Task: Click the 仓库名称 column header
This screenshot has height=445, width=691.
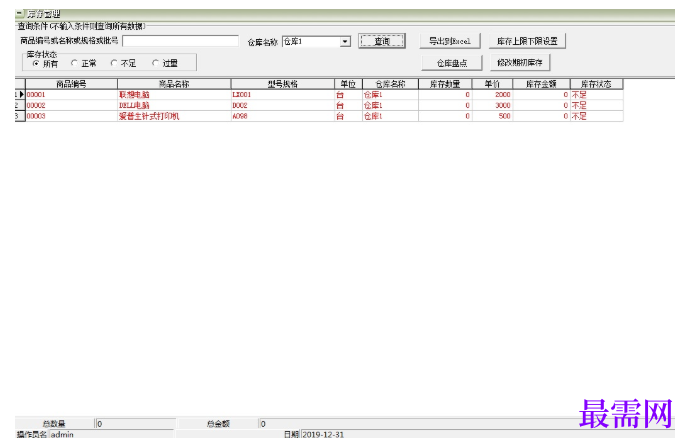Action: (x=390, y=84)
